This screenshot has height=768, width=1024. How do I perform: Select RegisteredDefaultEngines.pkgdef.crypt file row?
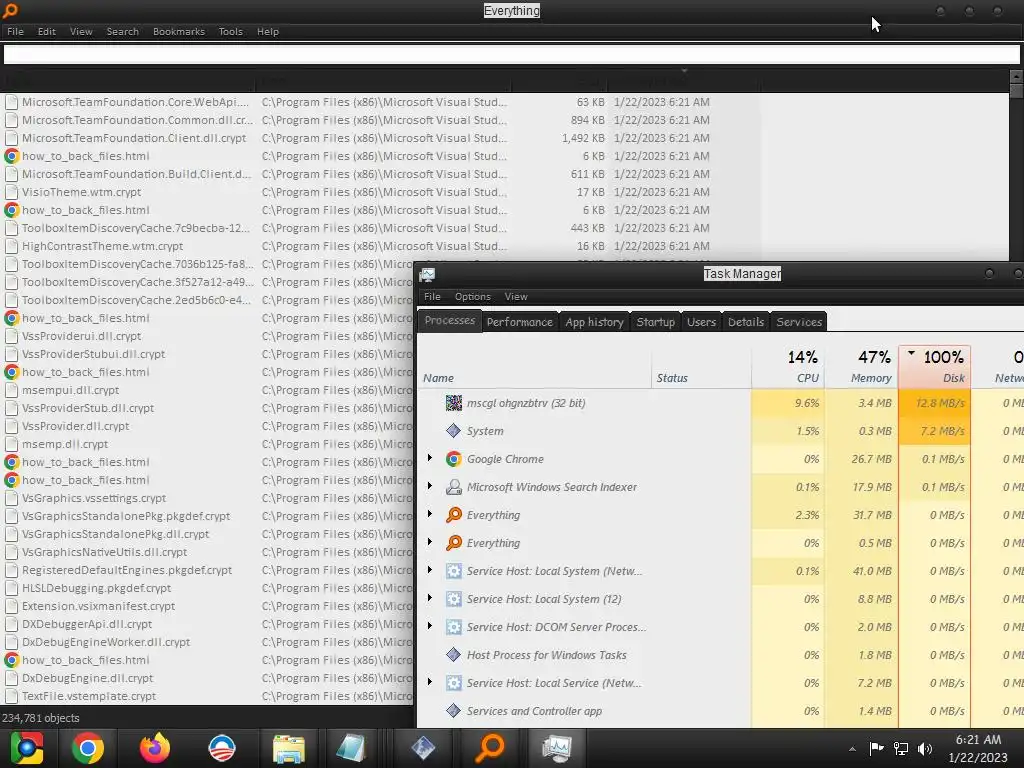coord(380,570)
